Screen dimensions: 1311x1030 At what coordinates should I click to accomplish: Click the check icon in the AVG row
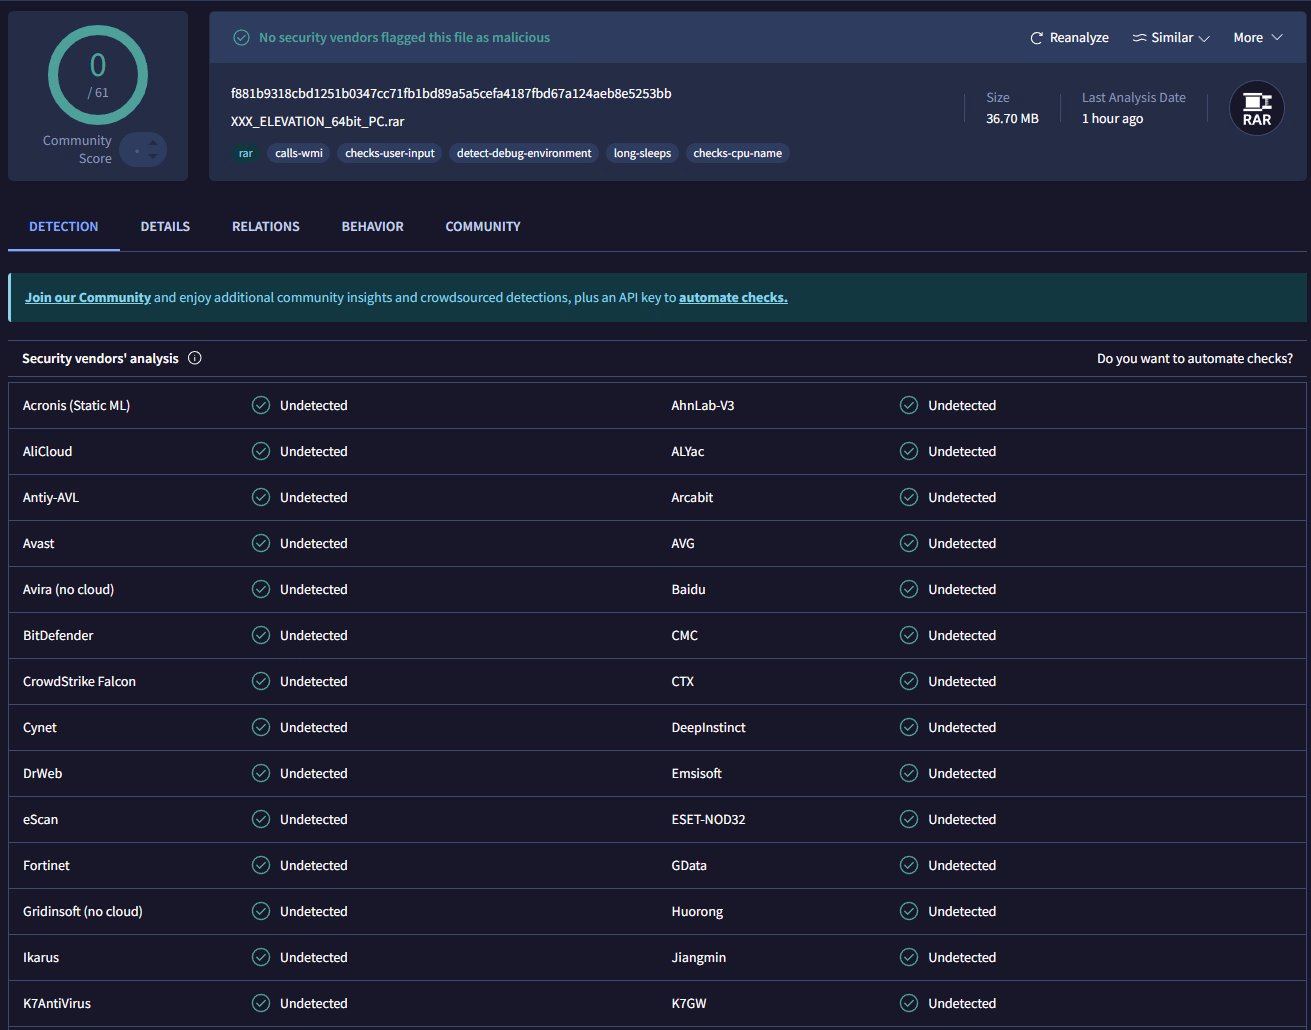pos(909,543)
